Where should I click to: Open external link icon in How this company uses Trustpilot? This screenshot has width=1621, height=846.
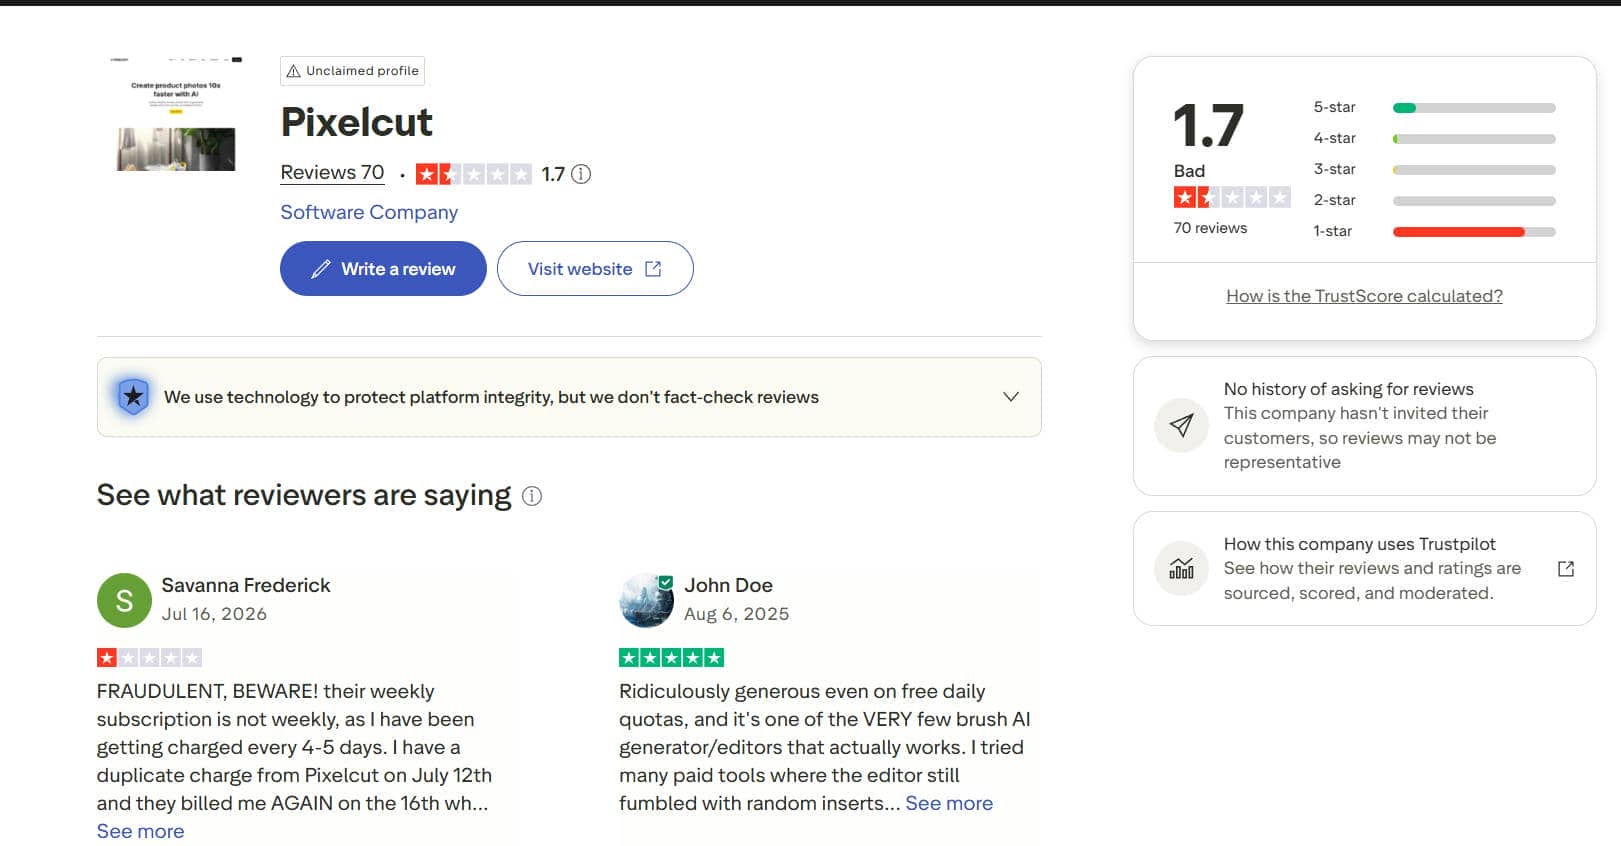tap(1566, 569)
